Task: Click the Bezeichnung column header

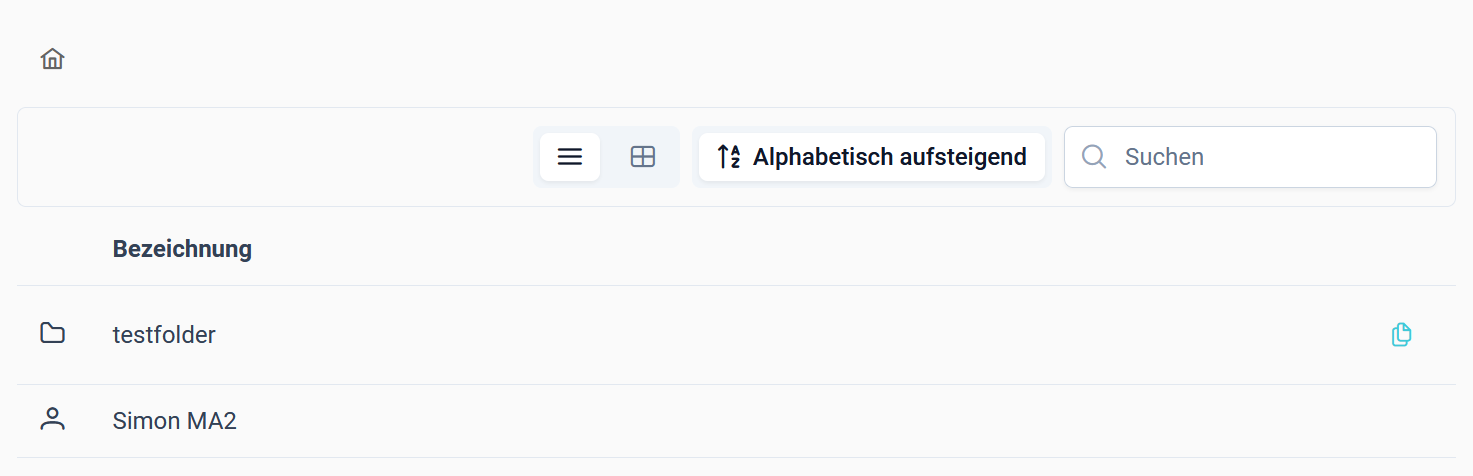Action: [x=182, y=249]
